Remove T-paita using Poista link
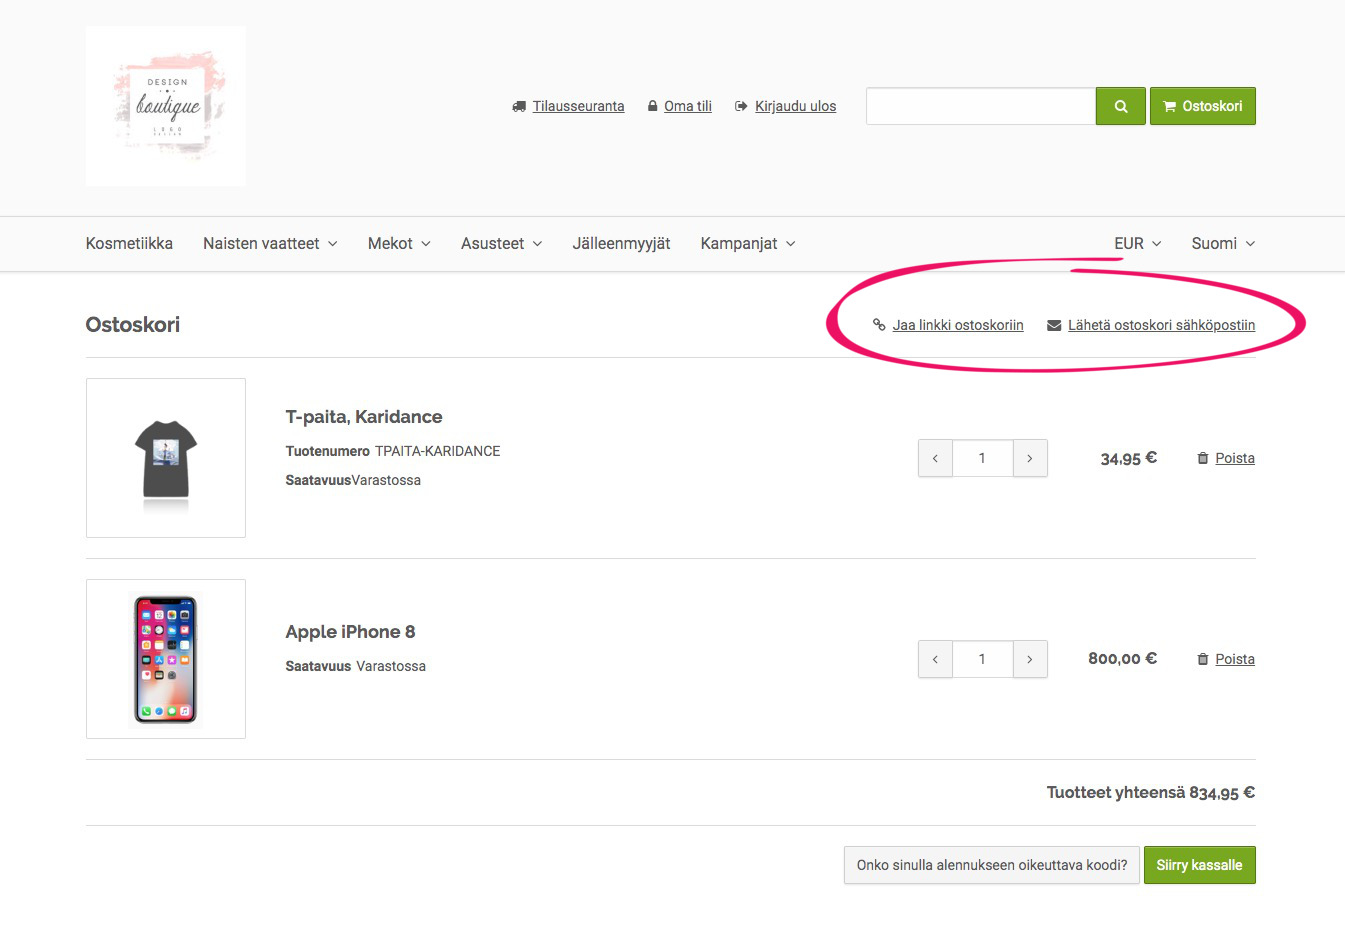This screenshot has width=1345, height=945. (x=1235, y=458)
